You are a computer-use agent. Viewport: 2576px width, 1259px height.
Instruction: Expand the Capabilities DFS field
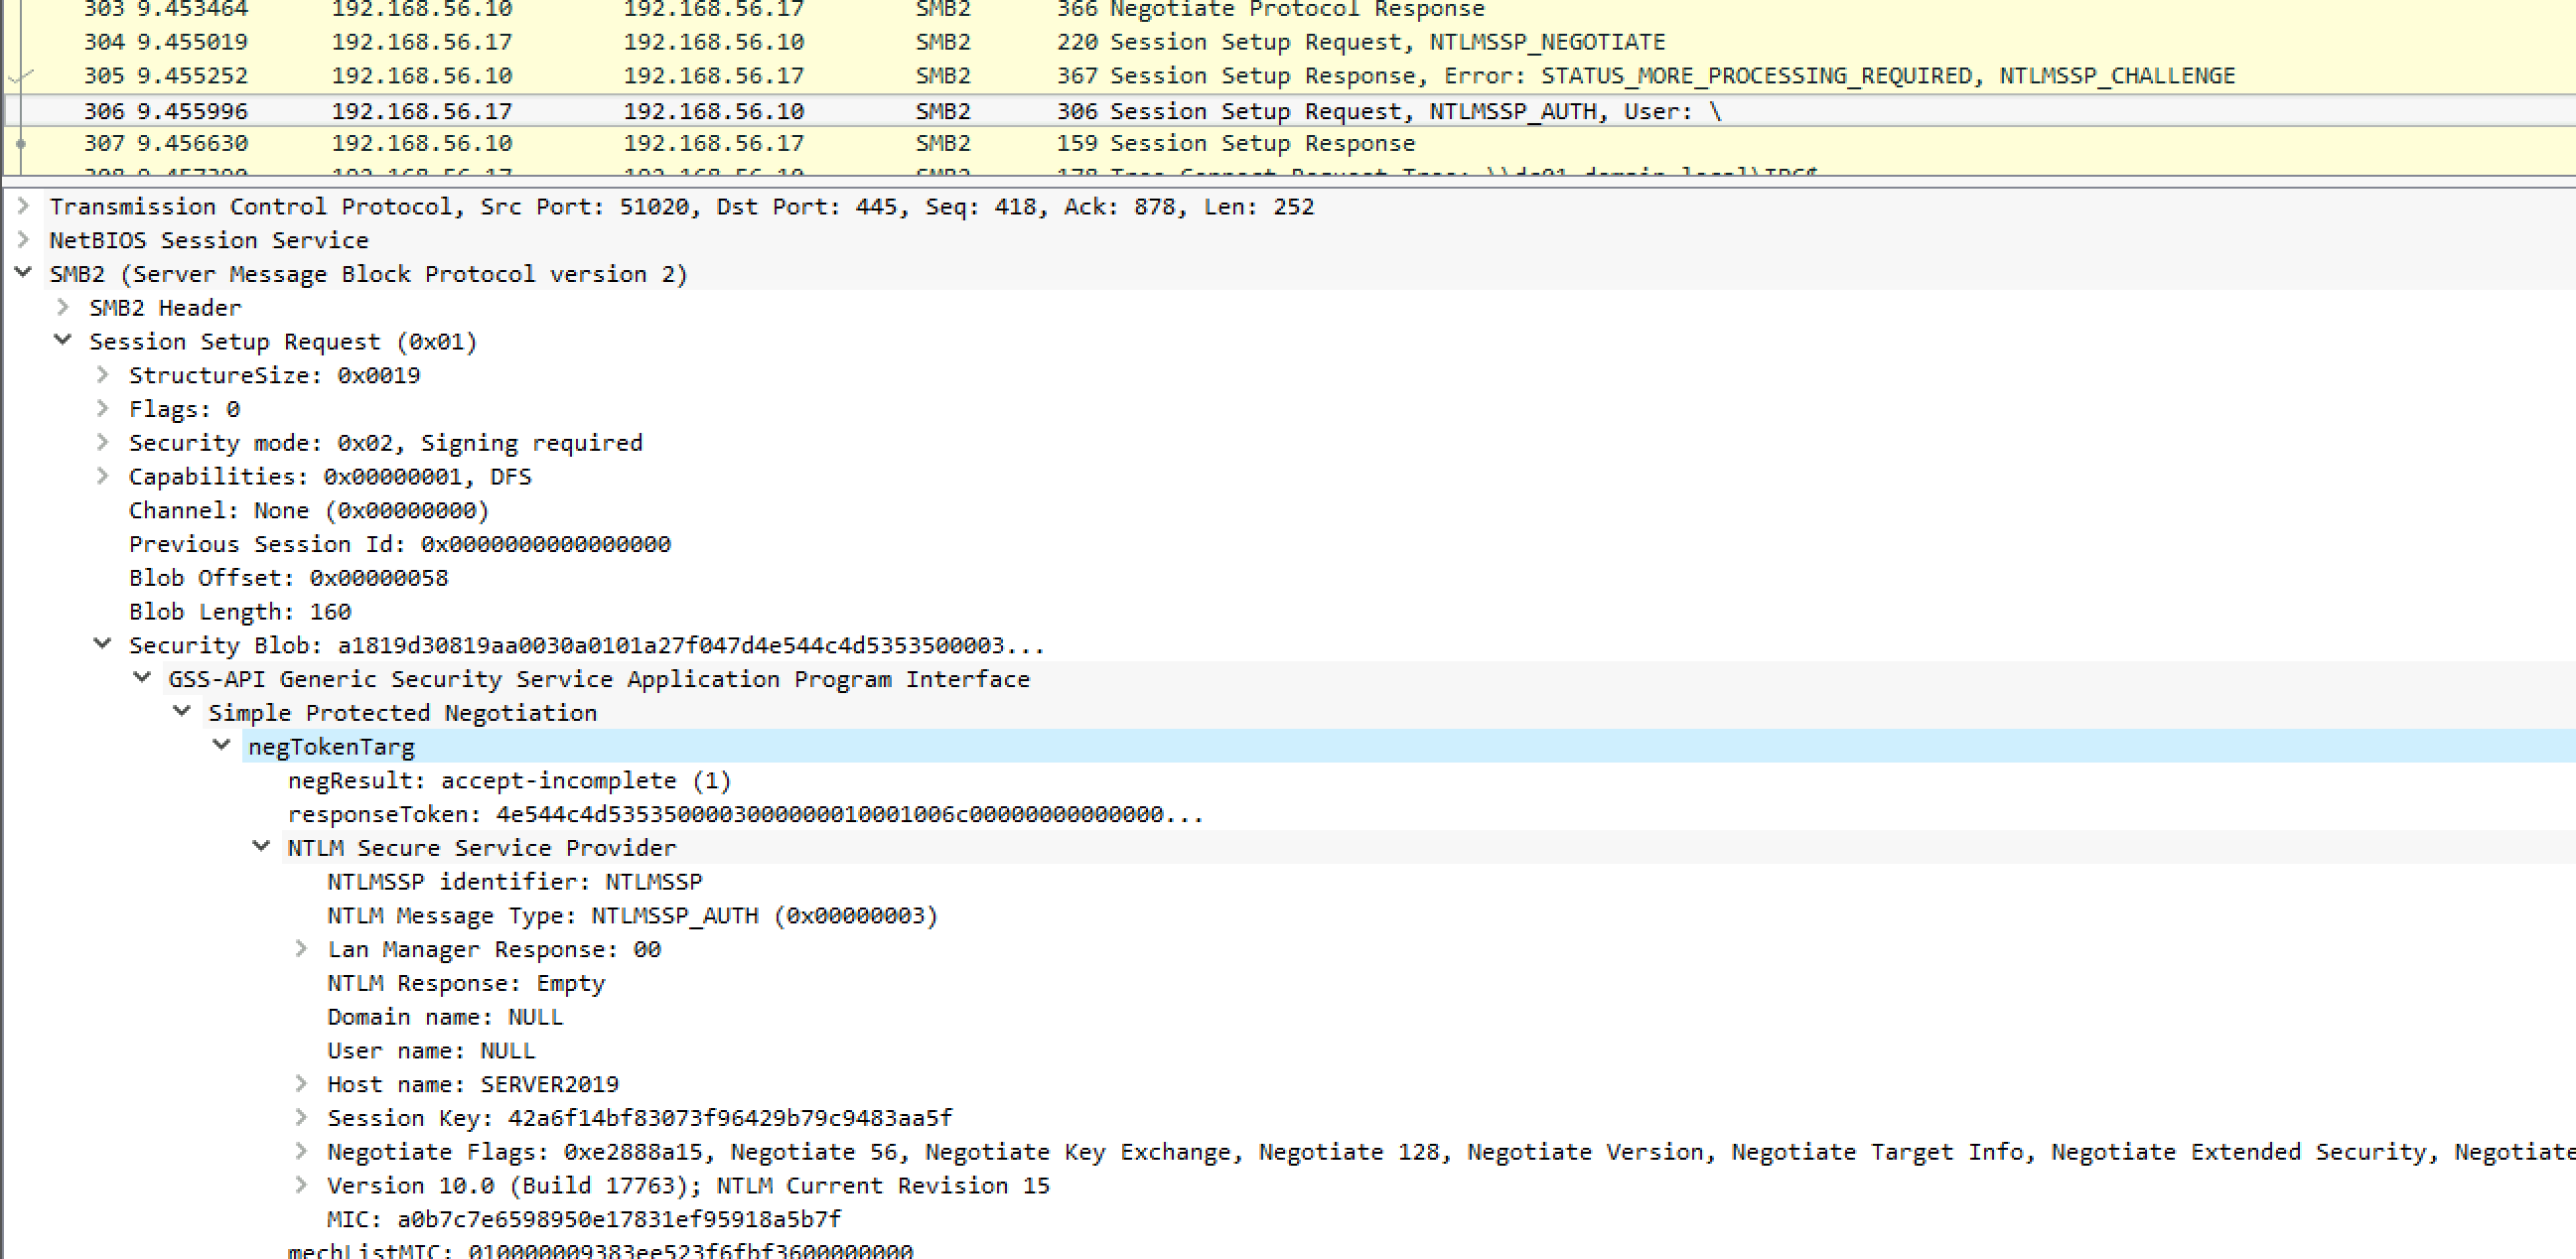click(102, 476)
